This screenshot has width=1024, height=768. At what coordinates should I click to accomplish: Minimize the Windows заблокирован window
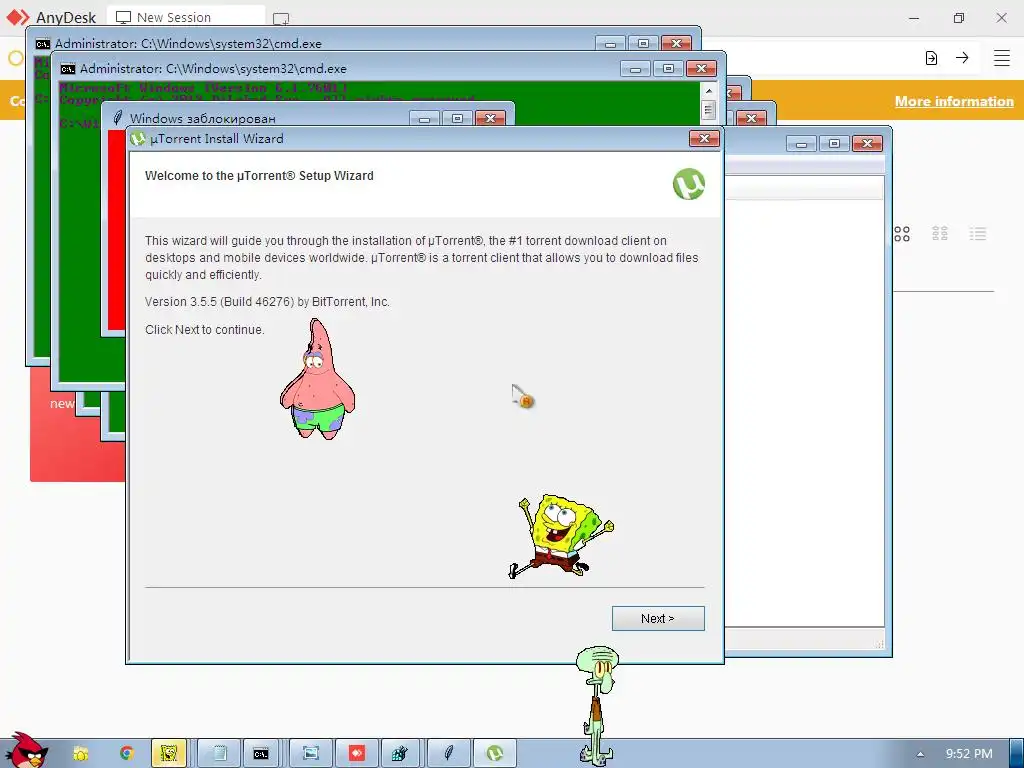(424, 118)
